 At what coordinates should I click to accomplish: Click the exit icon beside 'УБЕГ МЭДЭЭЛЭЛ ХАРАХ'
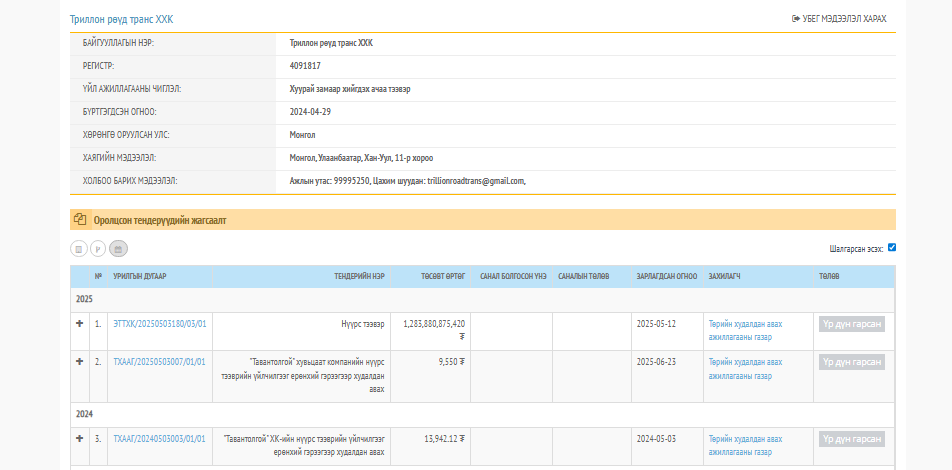pyautogui.click(x=796, y=19)
